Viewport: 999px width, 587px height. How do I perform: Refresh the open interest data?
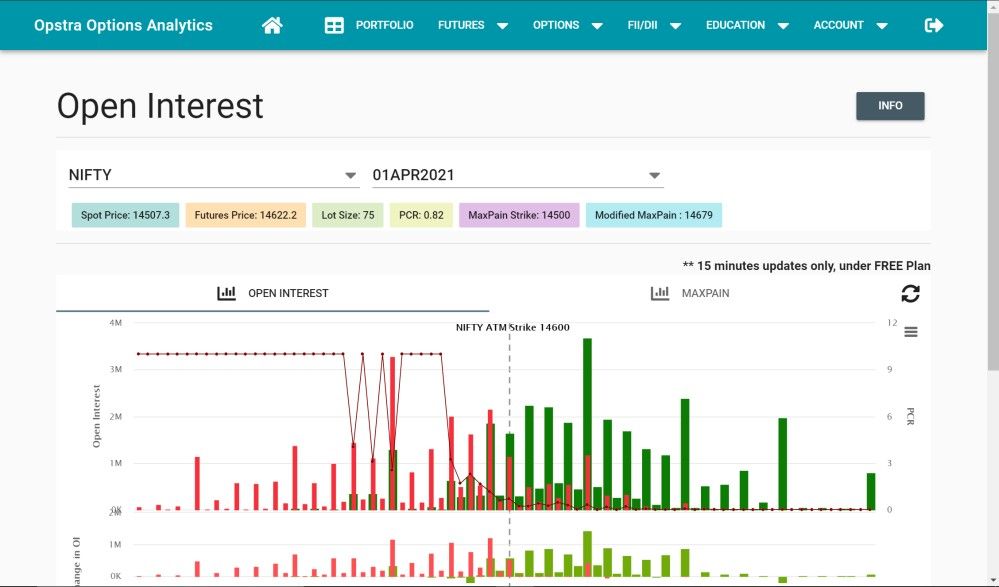[x=910, y=293]
